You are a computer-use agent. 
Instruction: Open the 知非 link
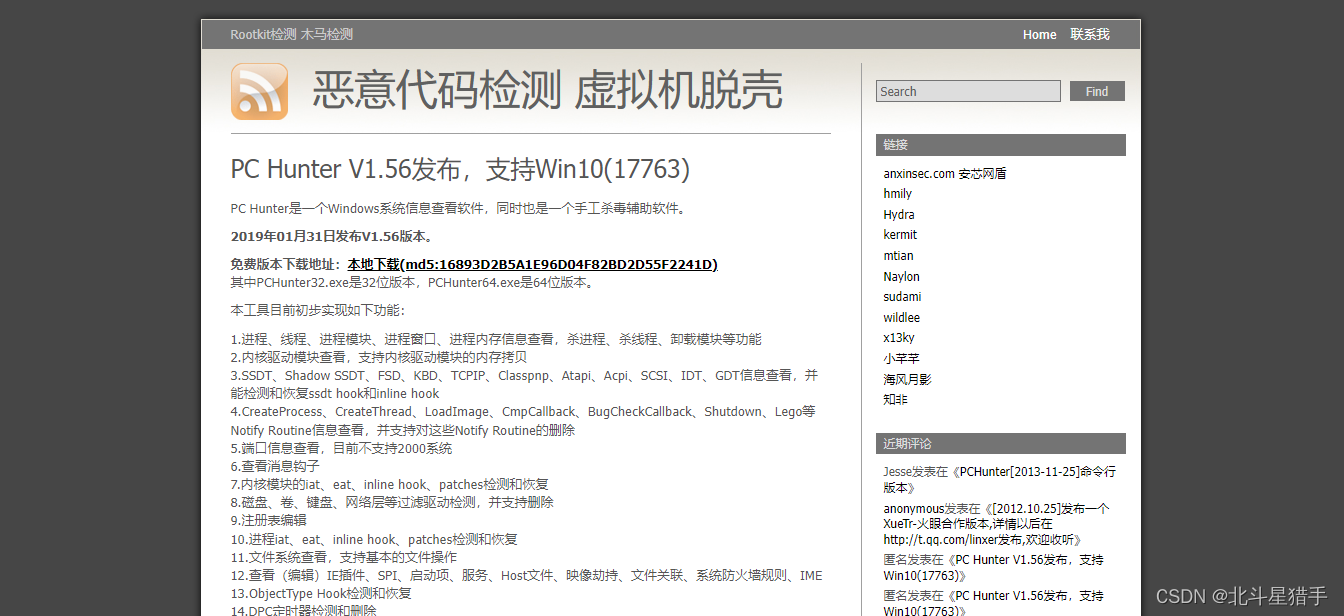[895, 400]
